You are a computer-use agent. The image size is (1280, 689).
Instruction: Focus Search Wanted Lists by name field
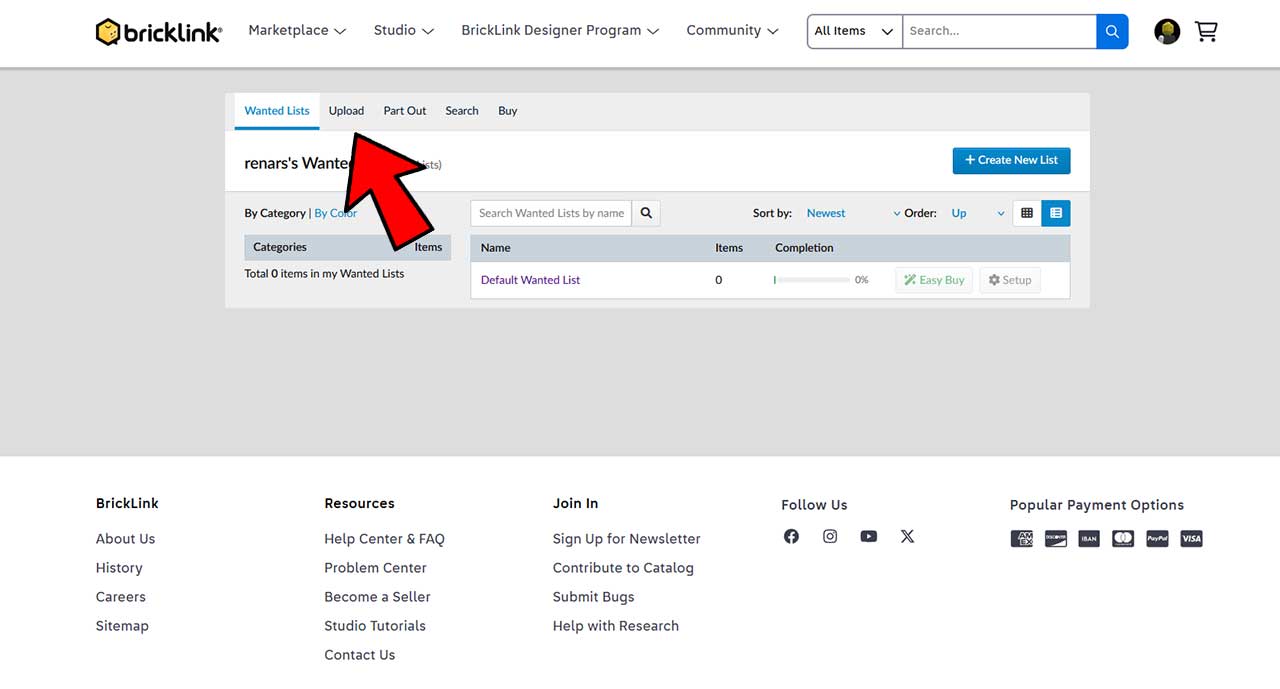coord(551,213)
